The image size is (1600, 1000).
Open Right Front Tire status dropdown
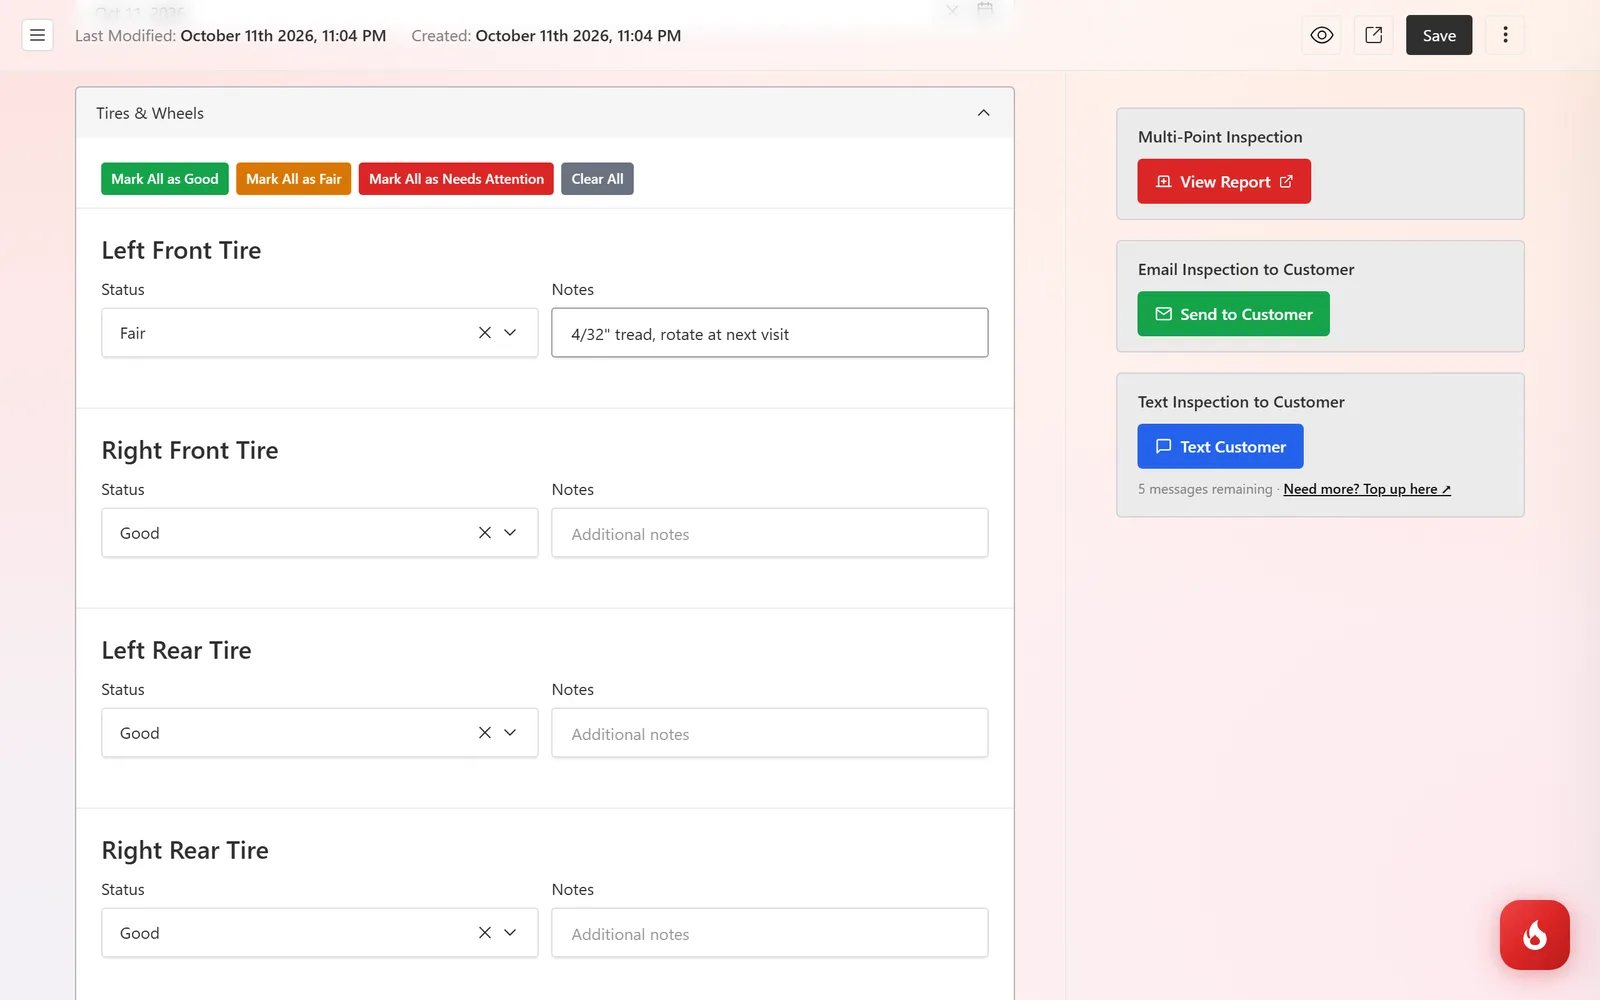tap(510, 533)
